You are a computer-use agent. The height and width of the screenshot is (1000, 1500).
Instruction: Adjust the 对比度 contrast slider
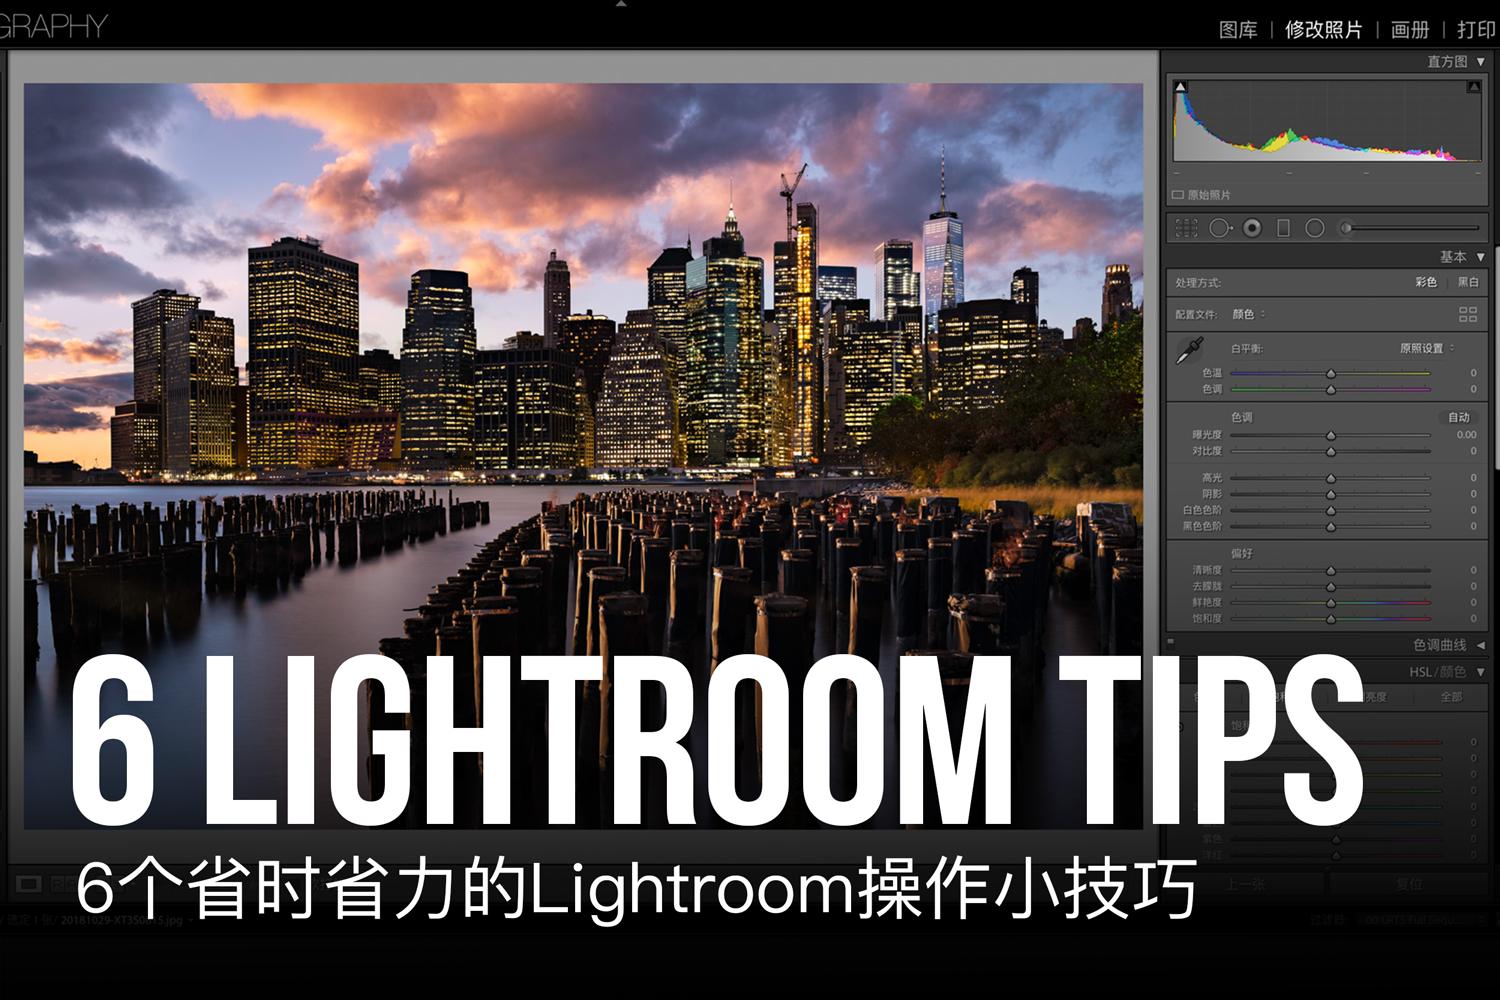1331,451
